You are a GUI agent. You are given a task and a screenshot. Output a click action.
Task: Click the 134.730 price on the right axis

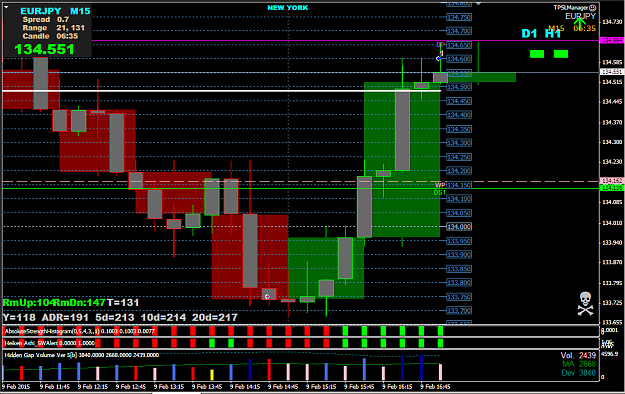(612, 22)
